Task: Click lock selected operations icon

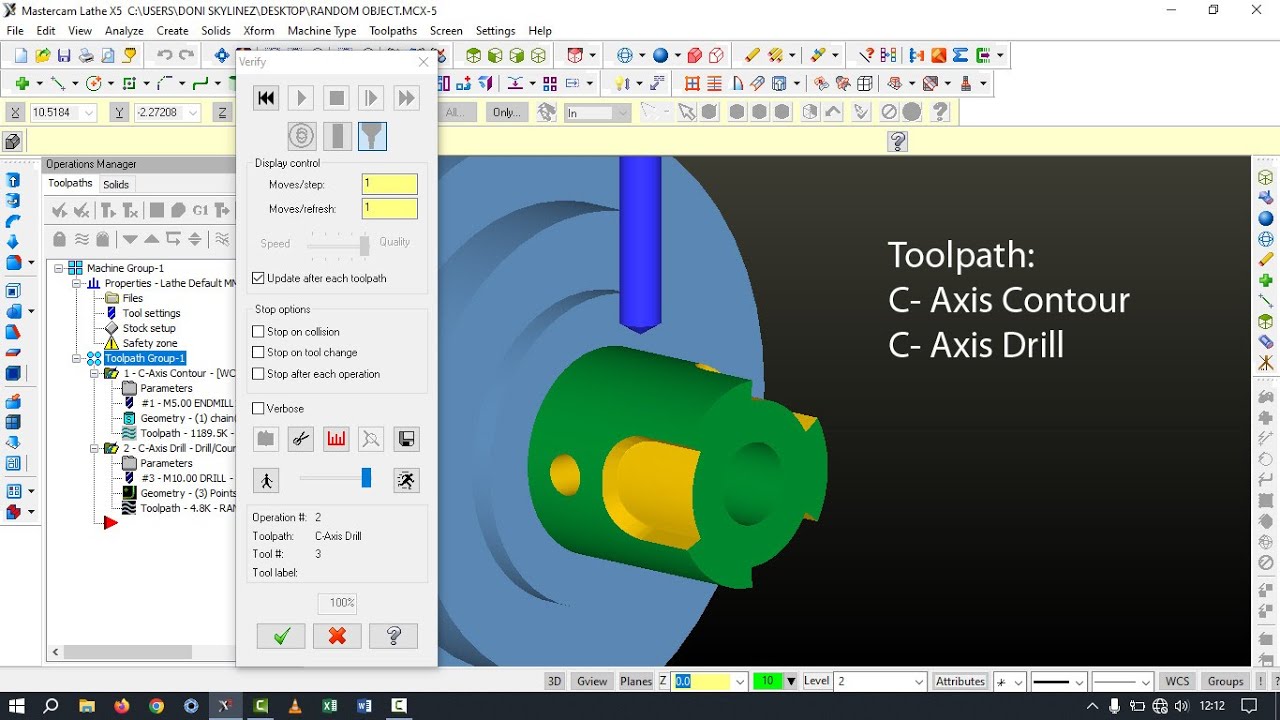Action: 59,239
